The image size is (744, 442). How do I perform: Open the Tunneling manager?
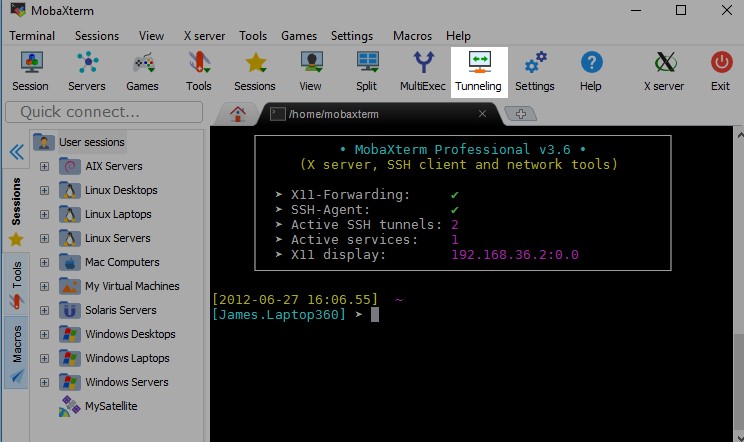point(478,70)
